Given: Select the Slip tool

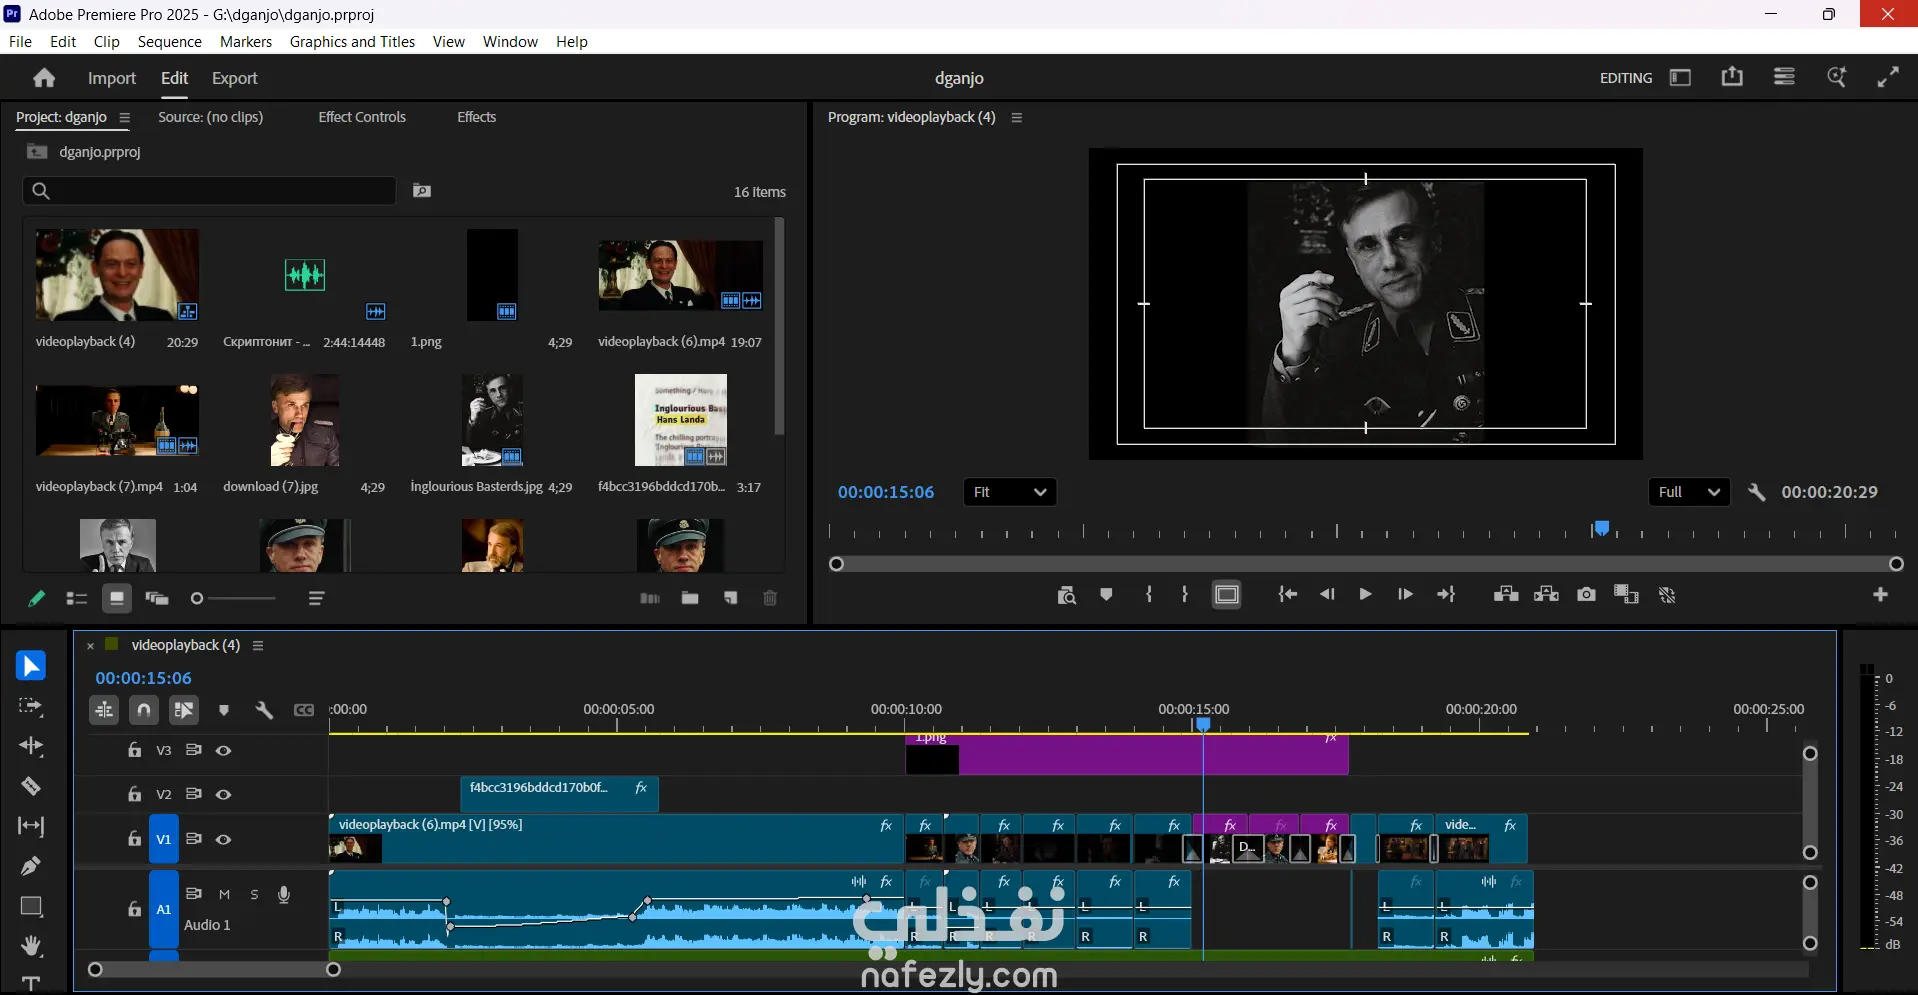Looking at the screenshot, I should tap(31, 826).
